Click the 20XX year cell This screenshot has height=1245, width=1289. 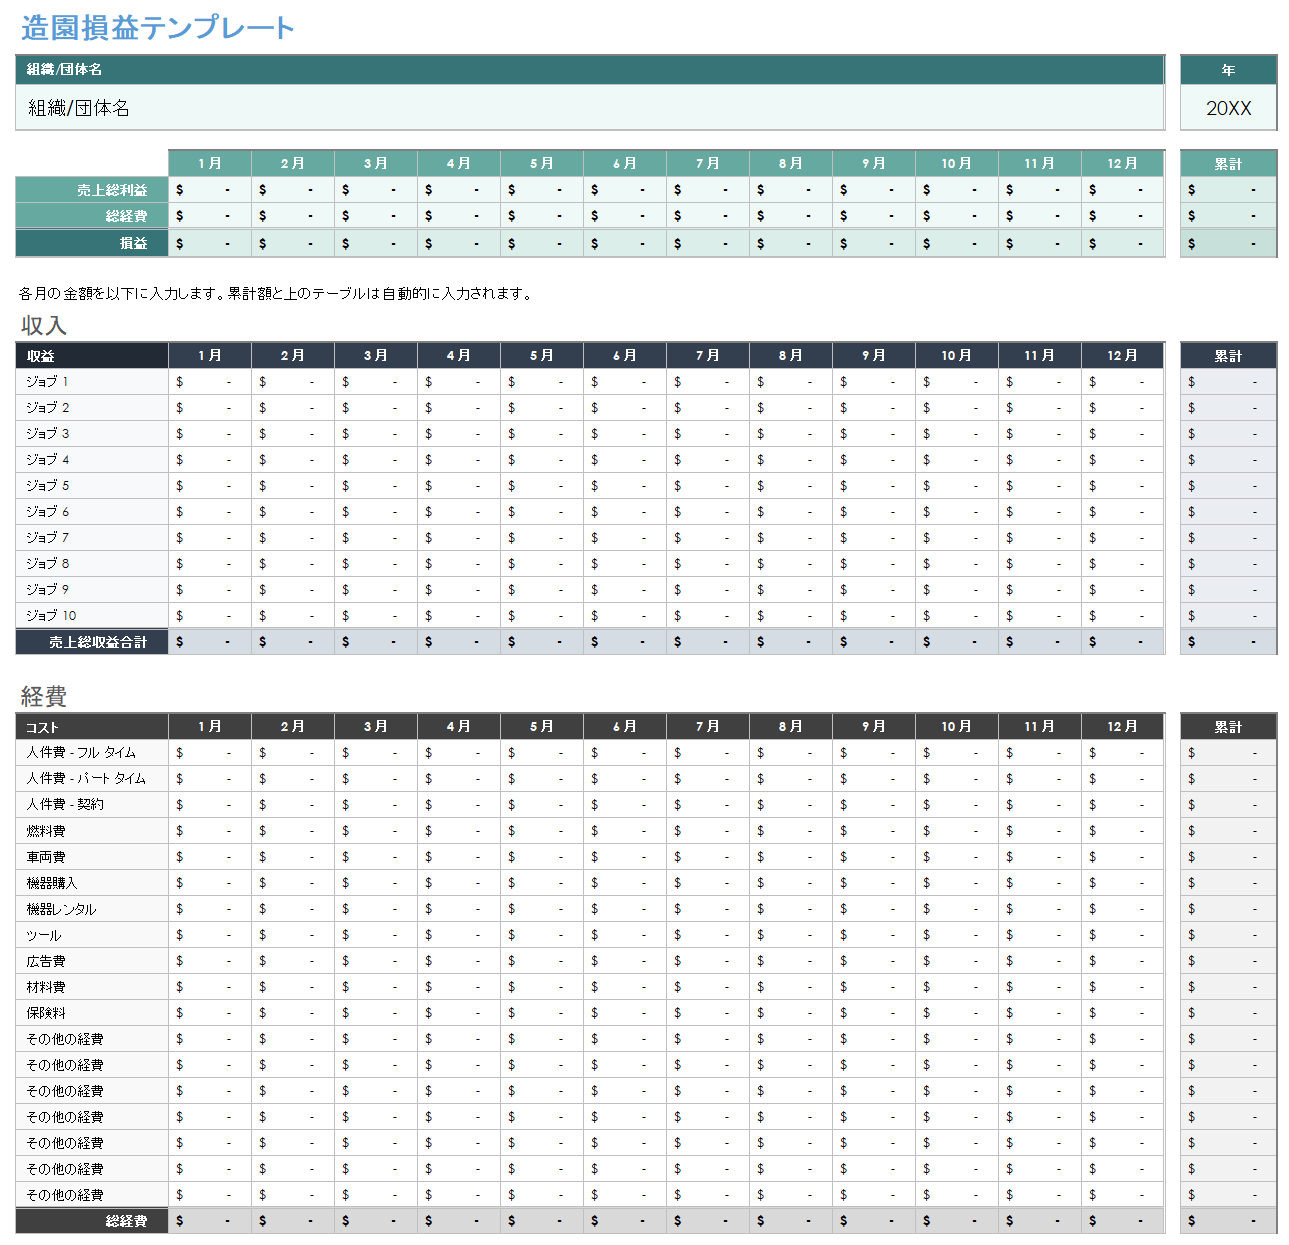click(1228, 108)
